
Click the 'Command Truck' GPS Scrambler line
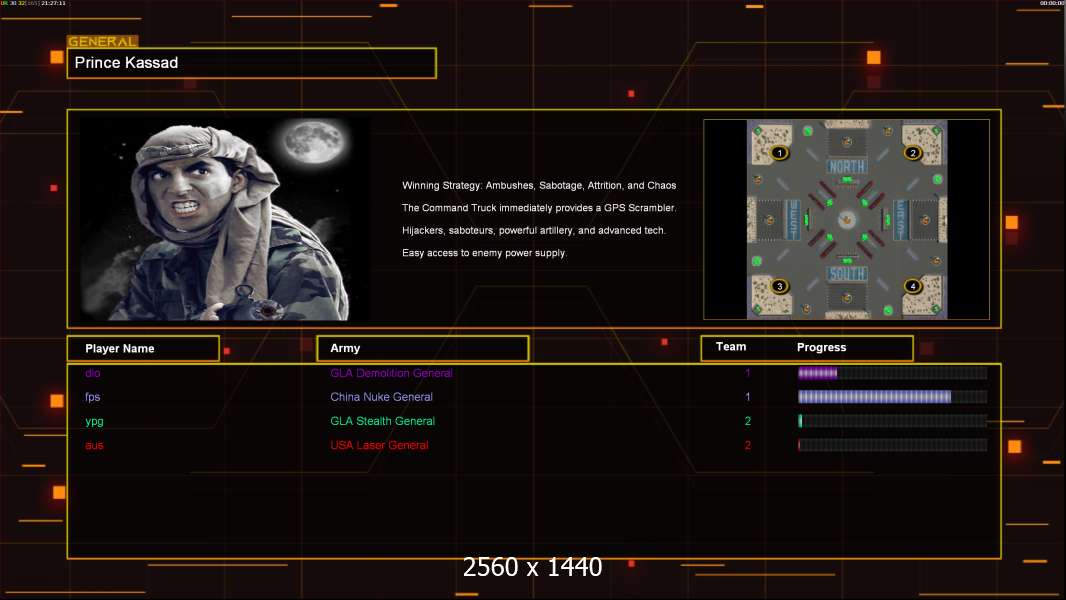539,208
